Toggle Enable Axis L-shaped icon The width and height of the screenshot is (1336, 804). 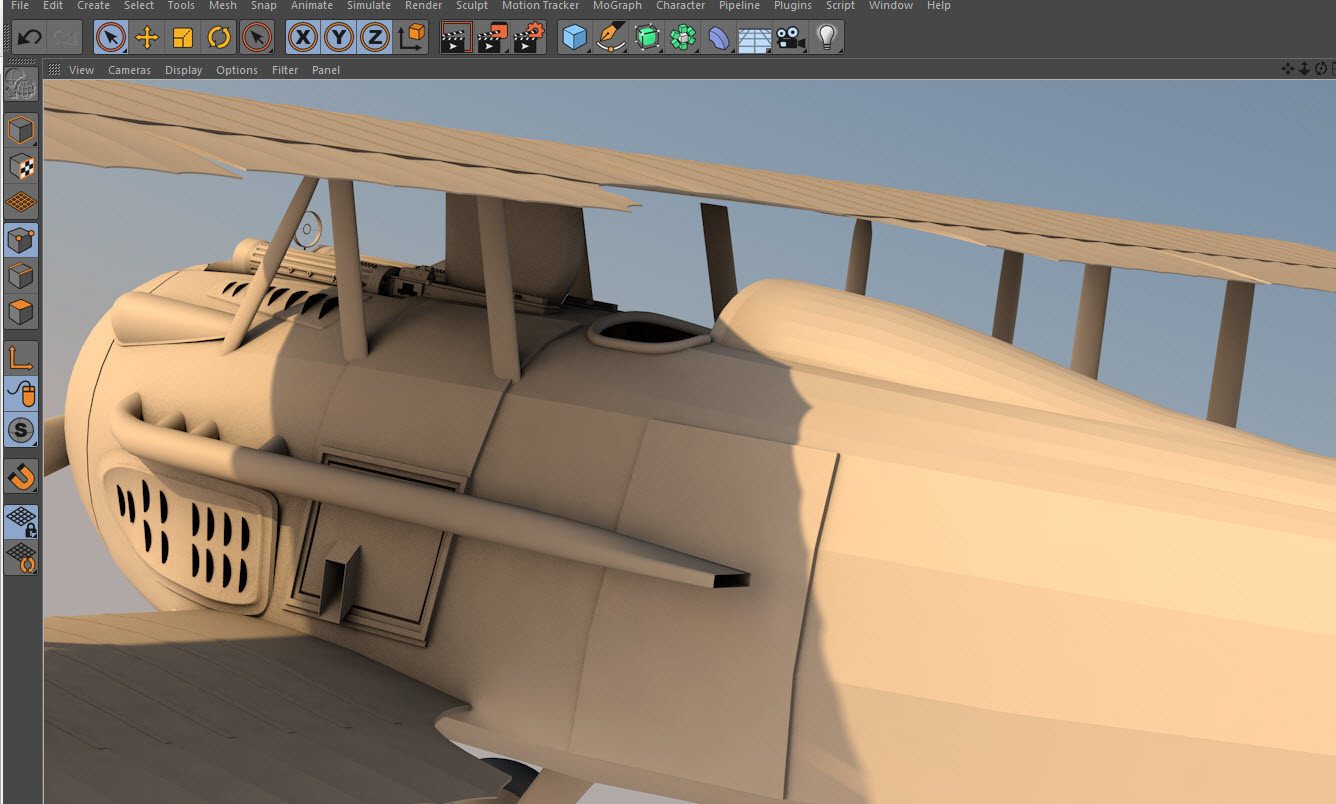pyautogui.click(x=21, y=358)
